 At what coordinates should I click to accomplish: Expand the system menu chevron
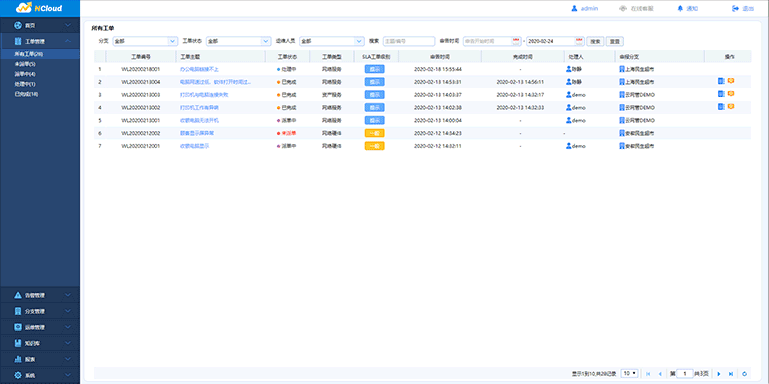(x=68, y=375)
